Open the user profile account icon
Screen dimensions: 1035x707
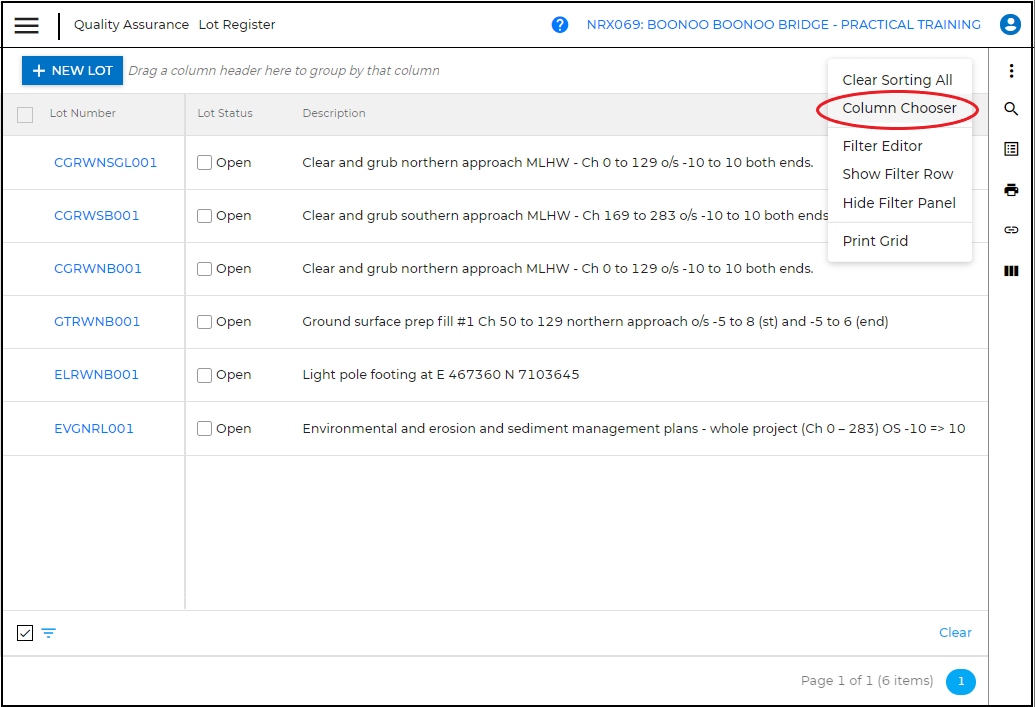pyautogui.click(x=1010, y=25)
